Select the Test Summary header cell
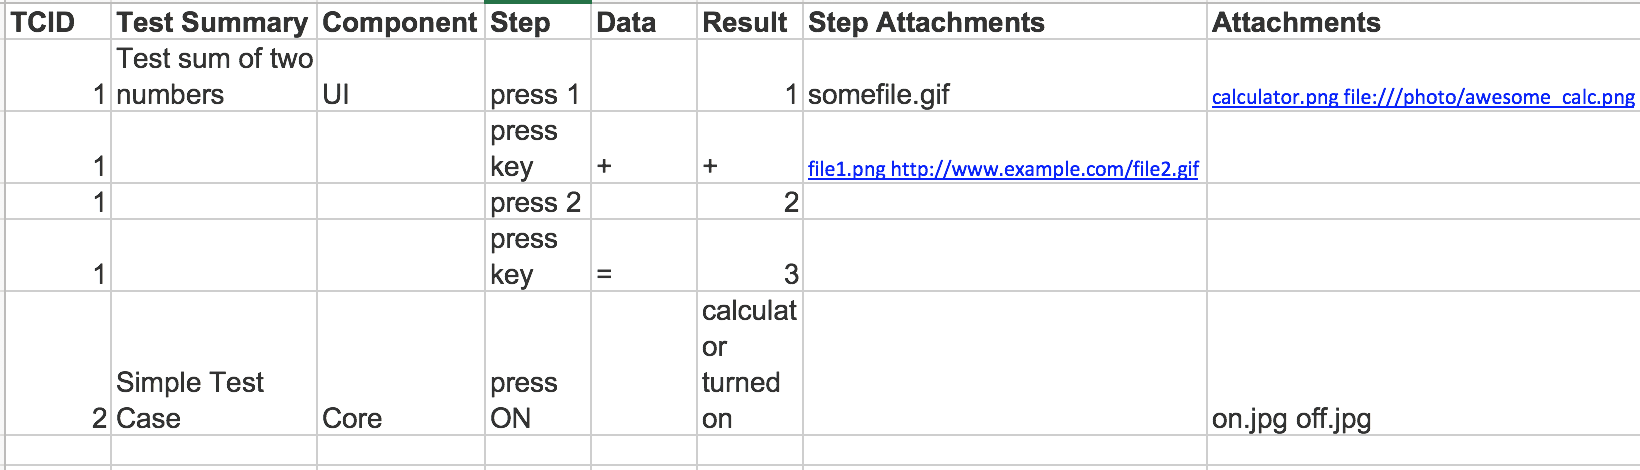 [x=214, y=22]
